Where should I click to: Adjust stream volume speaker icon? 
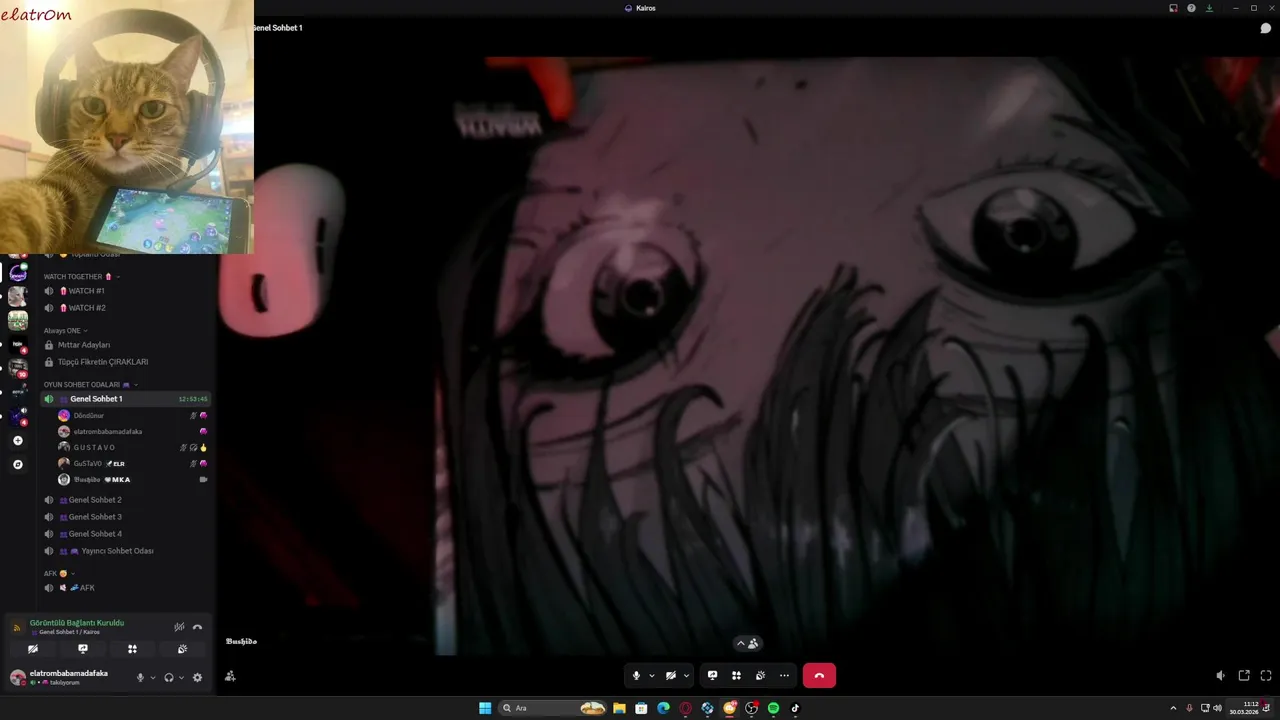(x=1220, y=676)
